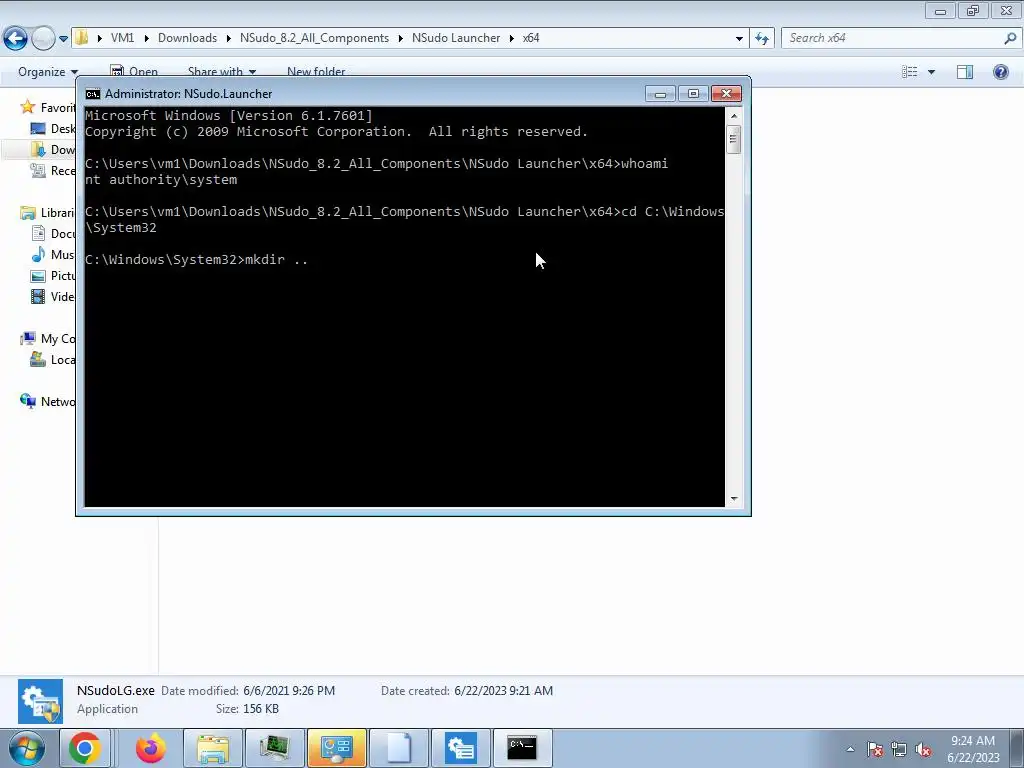Screen dimensions: 1024x768
Task: Select My Computer in navigation pane
Action: [47, 338]
